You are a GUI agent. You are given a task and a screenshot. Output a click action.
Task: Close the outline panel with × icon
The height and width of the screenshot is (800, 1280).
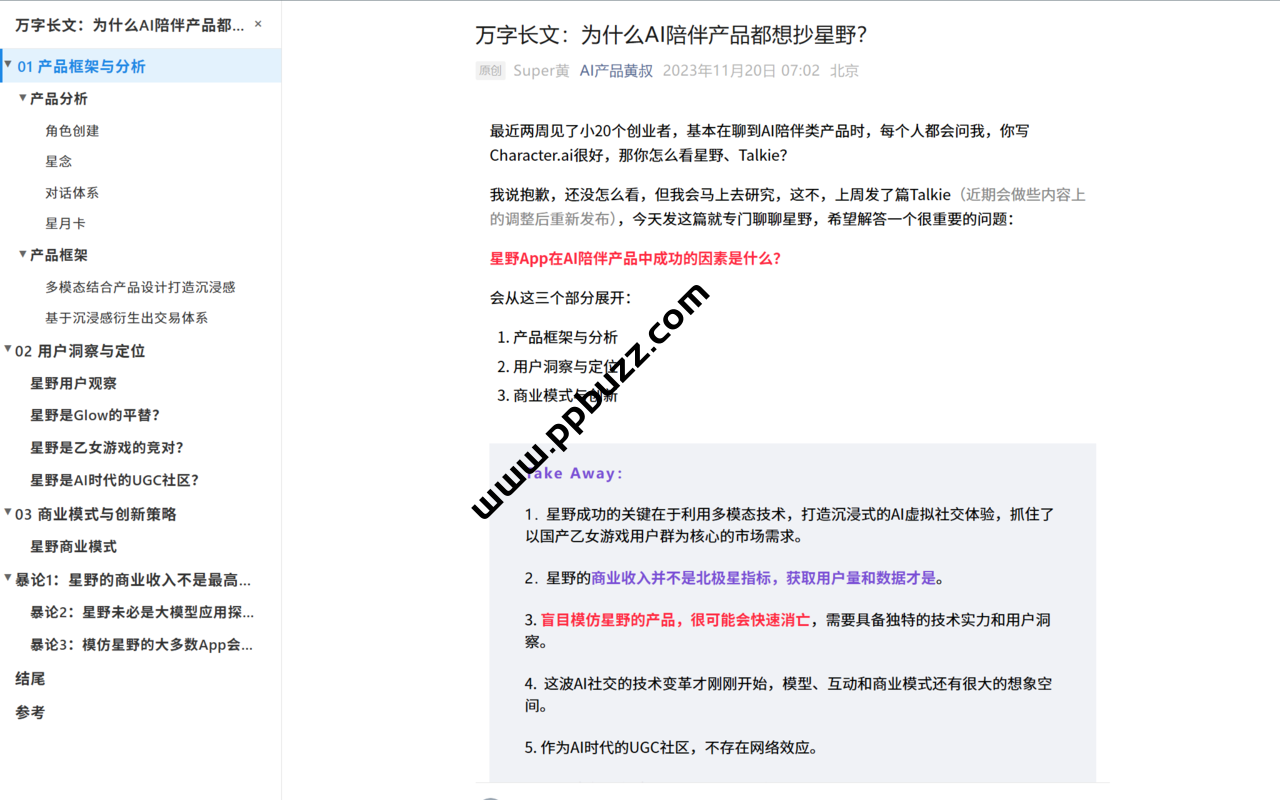pyautogui.click(x=258, y=25)
